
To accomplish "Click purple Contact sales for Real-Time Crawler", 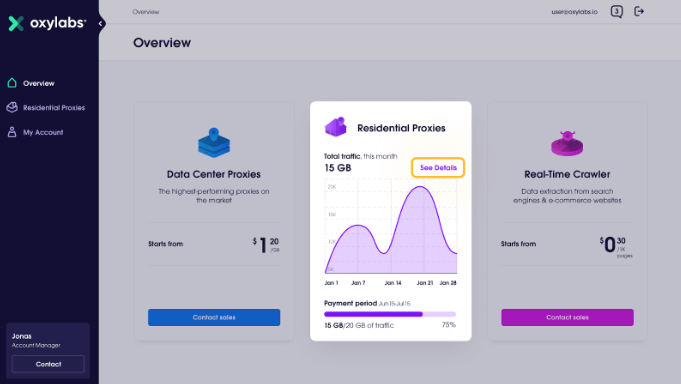I will 567,318.
